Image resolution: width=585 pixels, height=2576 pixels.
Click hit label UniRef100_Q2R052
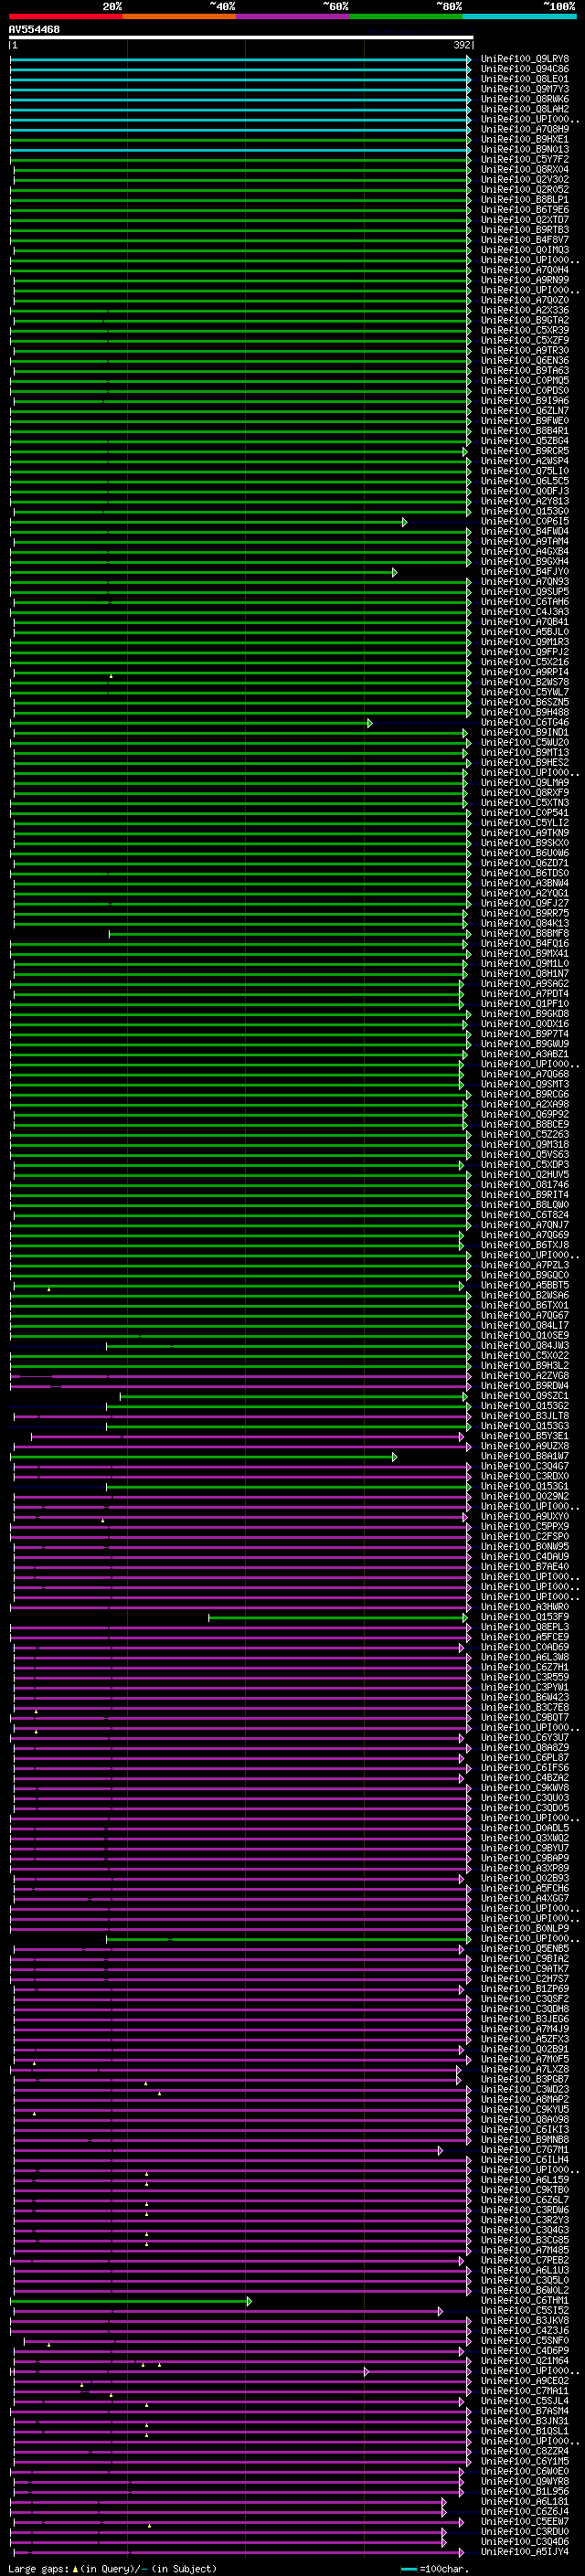(x=525, y=189)
